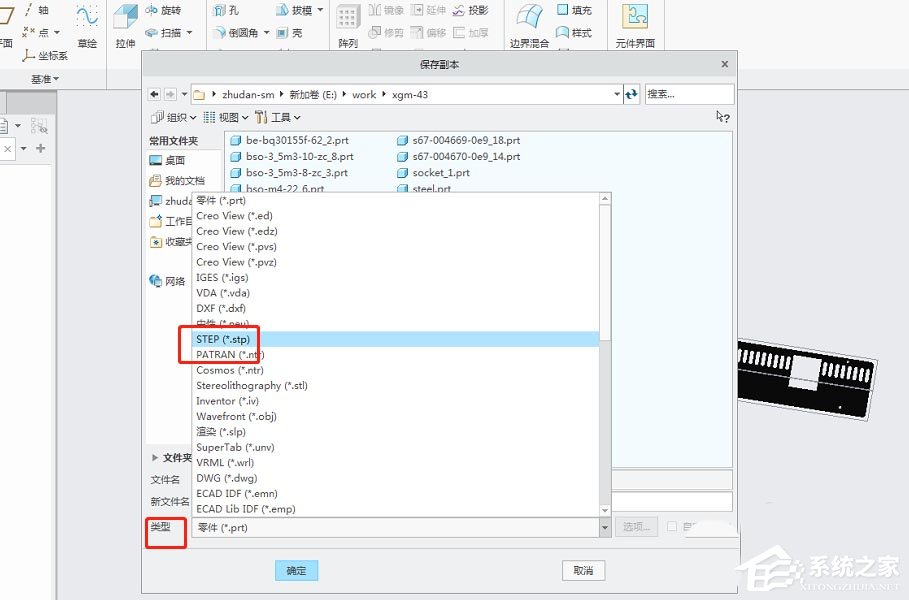Screen dimensions: 909x600
Task: Click the 取消 (Cancel) button
Action: tap(583, 570)
